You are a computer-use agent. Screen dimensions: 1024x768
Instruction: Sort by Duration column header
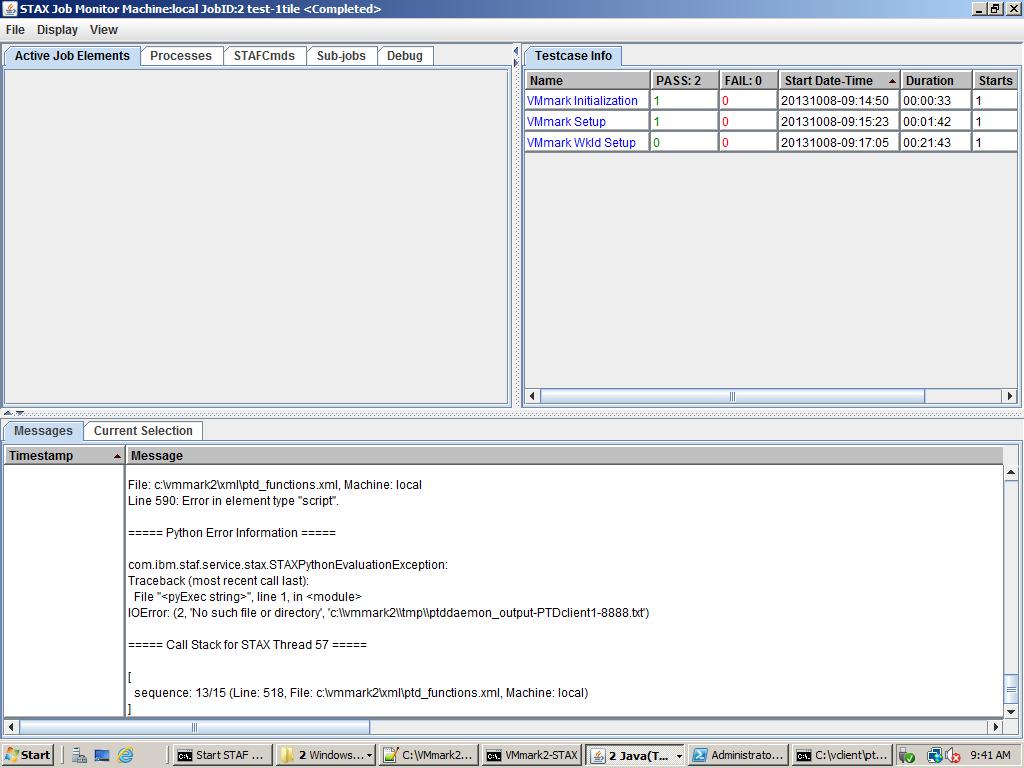click(x=936, y=80)
